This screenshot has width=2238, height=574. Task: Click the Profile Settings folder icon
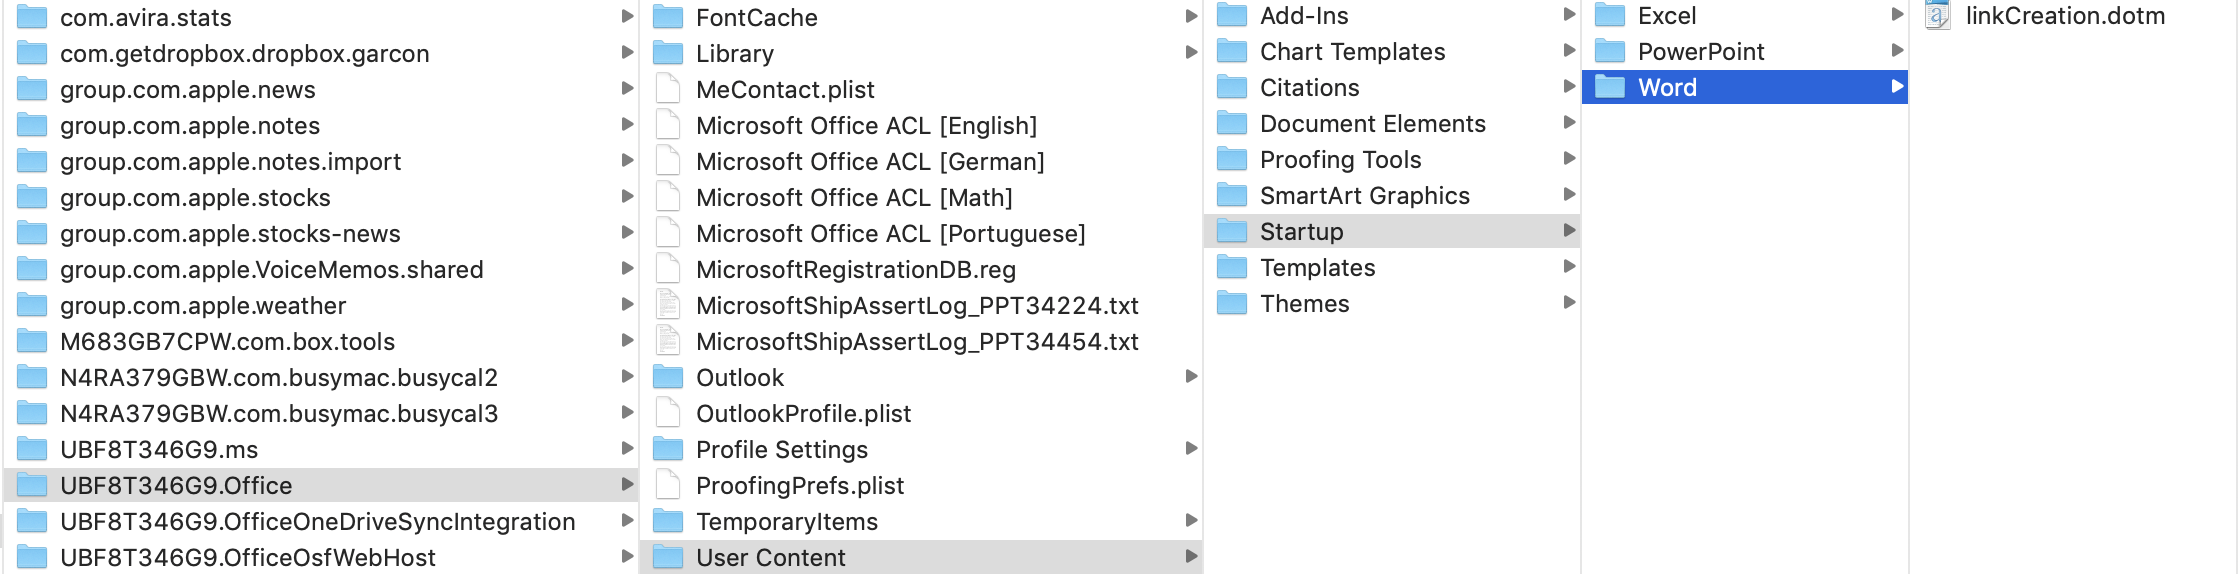tap(668, 449)
